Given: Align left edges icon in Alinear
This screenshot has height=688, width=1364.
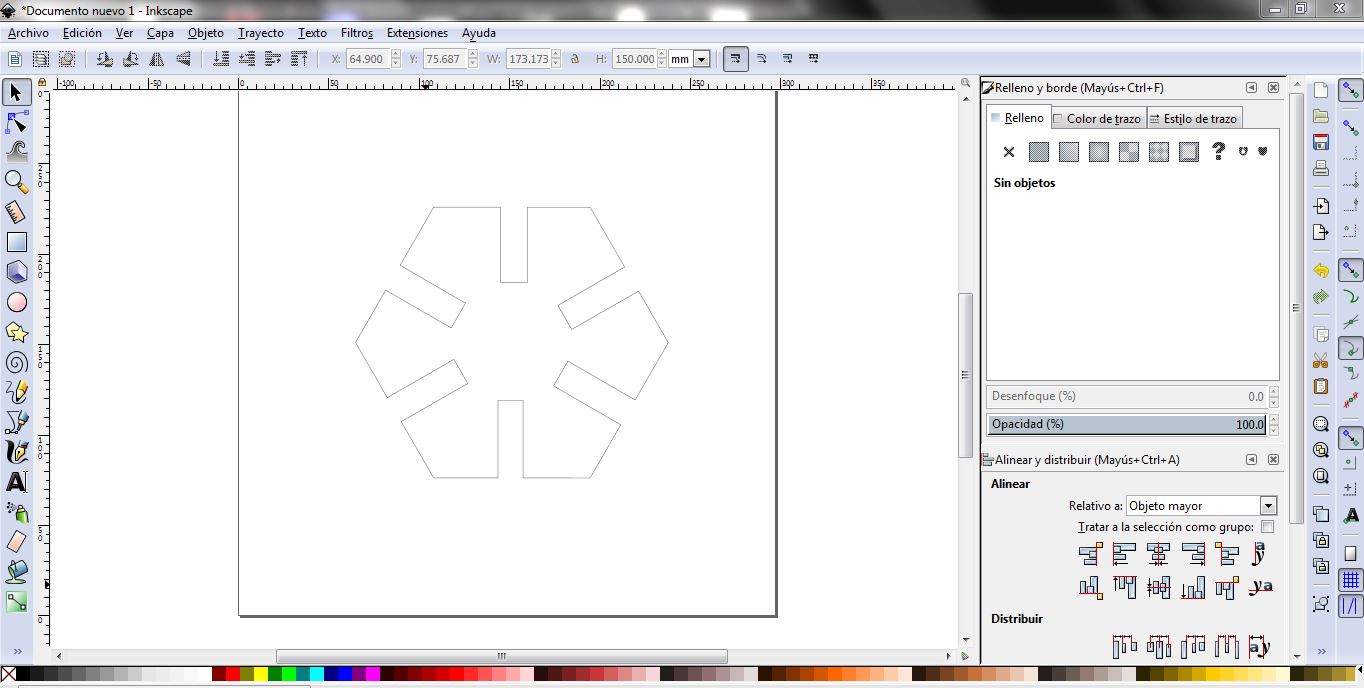Looking at the screenshot, I should point(1124,553).
